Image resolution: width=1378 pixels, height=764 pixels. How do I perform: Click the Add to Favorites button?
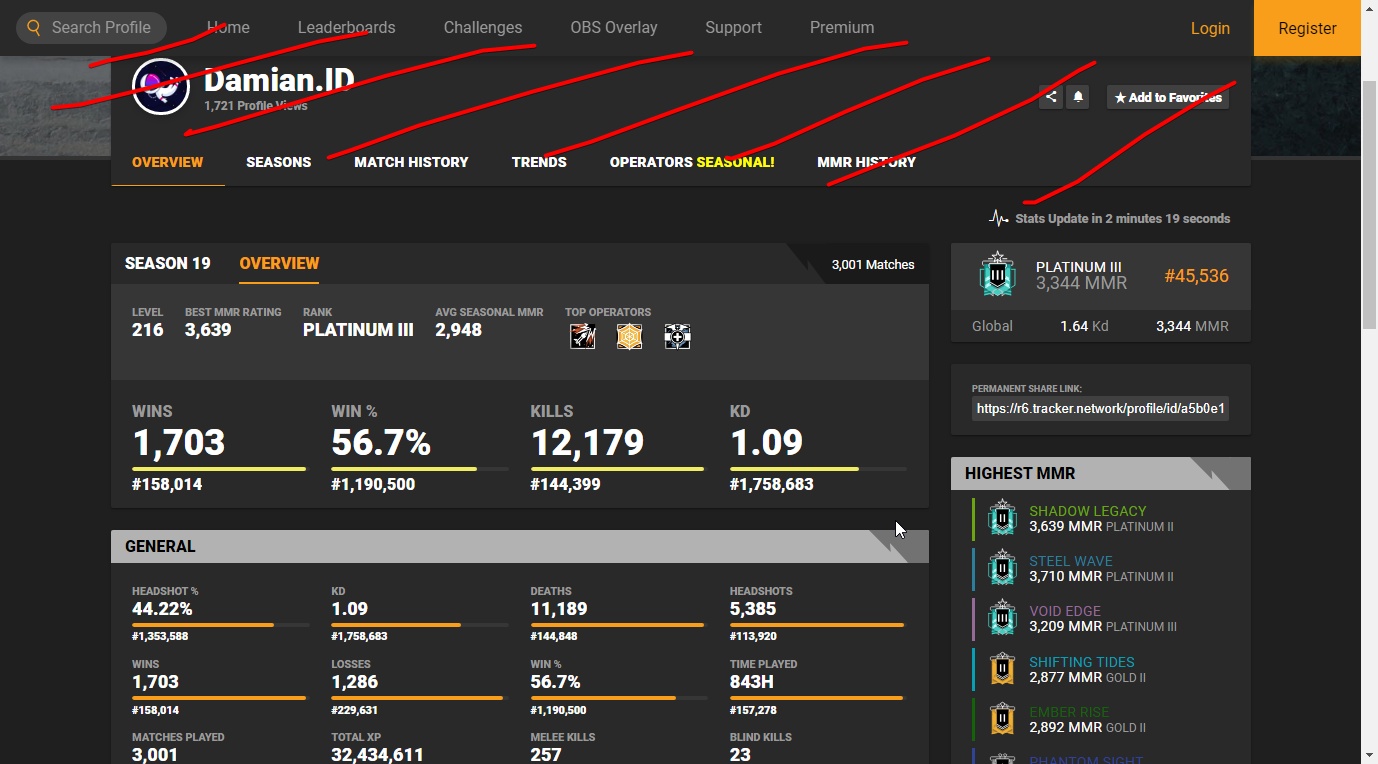[1167, 97]
